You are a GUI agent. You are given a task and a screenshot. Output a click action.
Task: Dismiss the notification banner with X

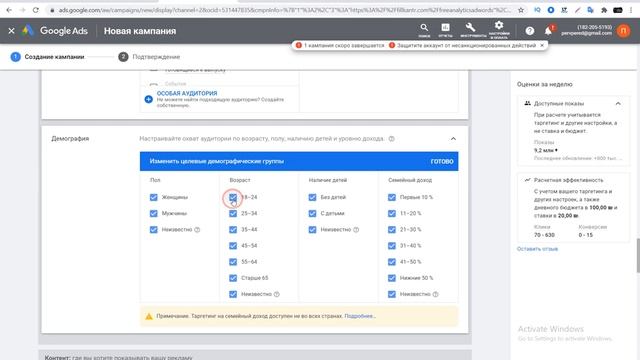tap(542, 45)
